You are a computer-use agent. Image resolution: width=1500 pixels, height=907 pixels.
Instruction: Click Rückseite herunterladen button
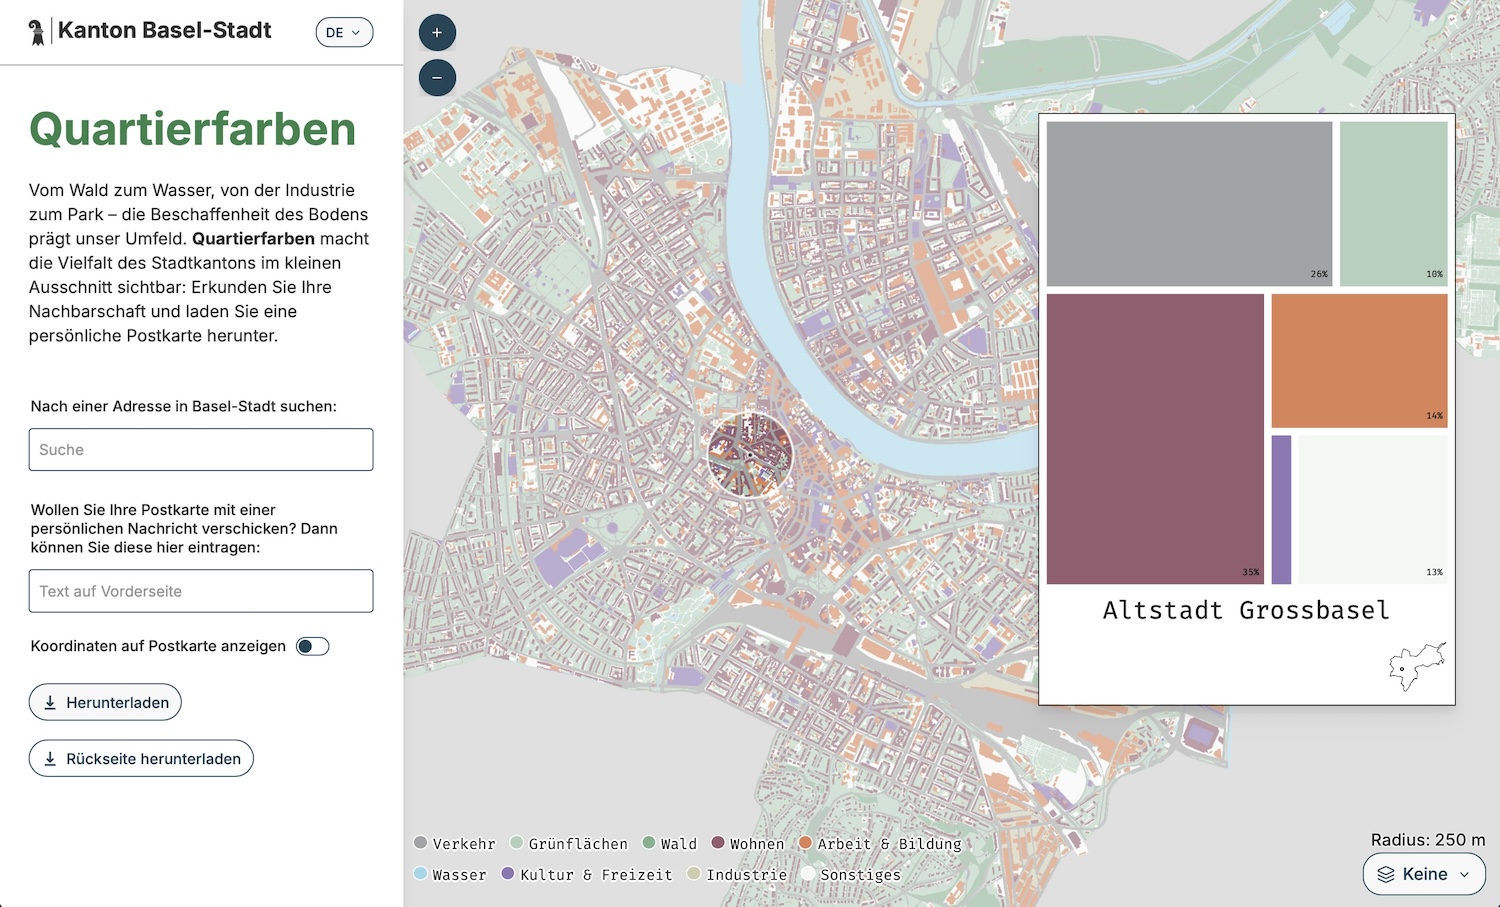141,758
